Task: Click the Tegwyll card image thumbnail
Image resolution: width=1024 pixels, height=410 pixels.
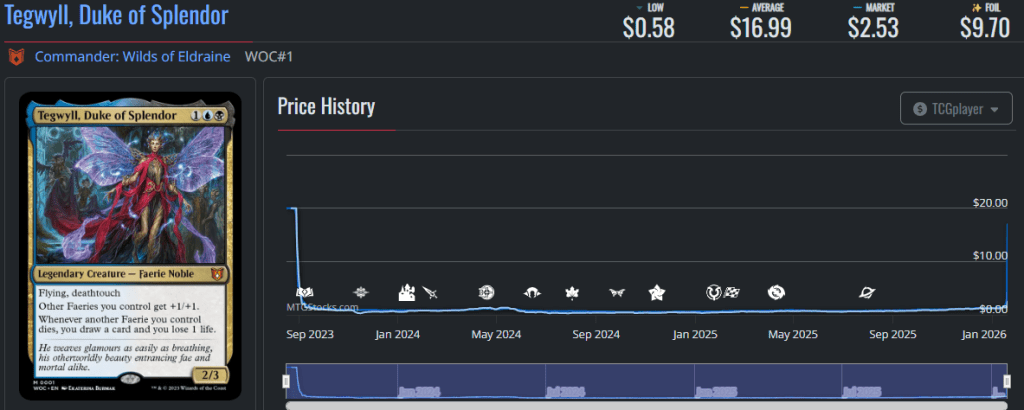Action: pyautogui.click(x=131, y=245)
